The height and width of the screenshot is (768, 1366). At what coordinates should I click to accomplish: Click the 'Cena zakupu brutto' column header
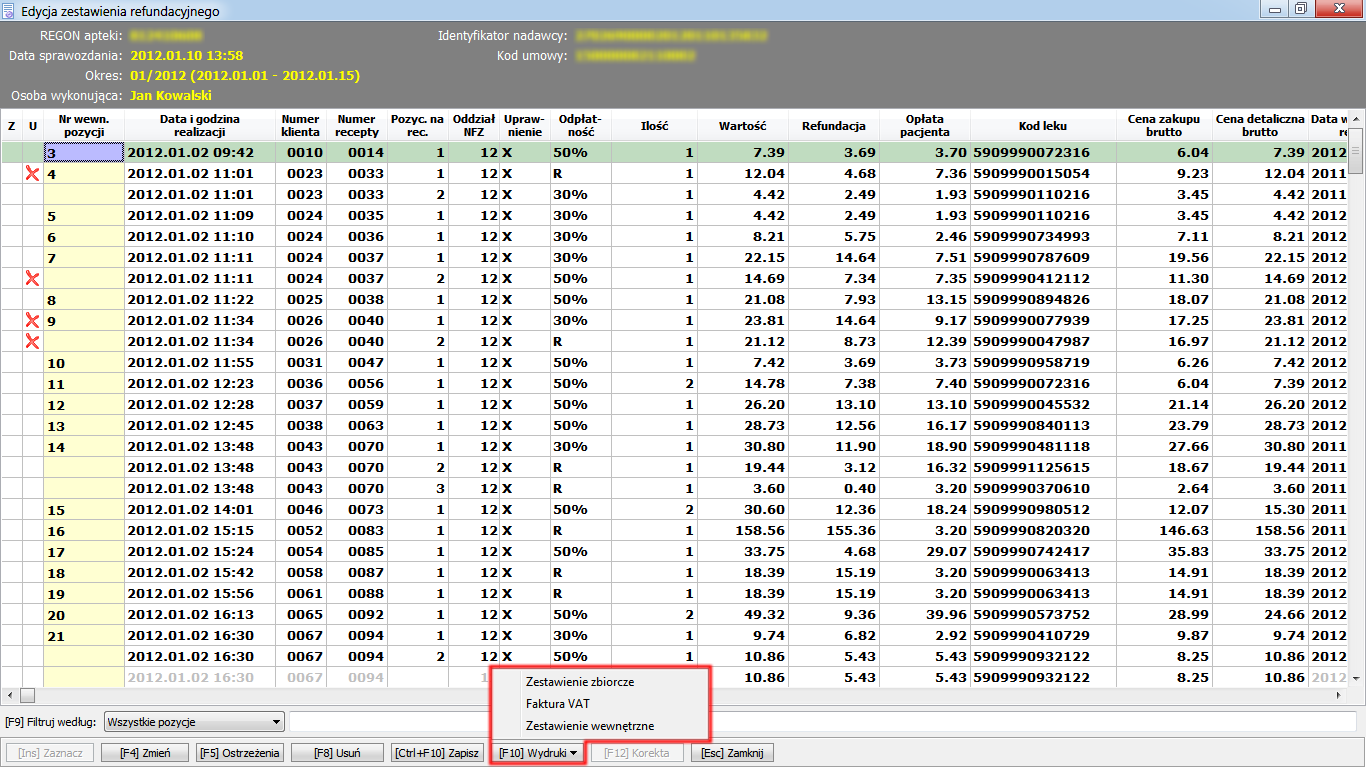pos(1164,125)
